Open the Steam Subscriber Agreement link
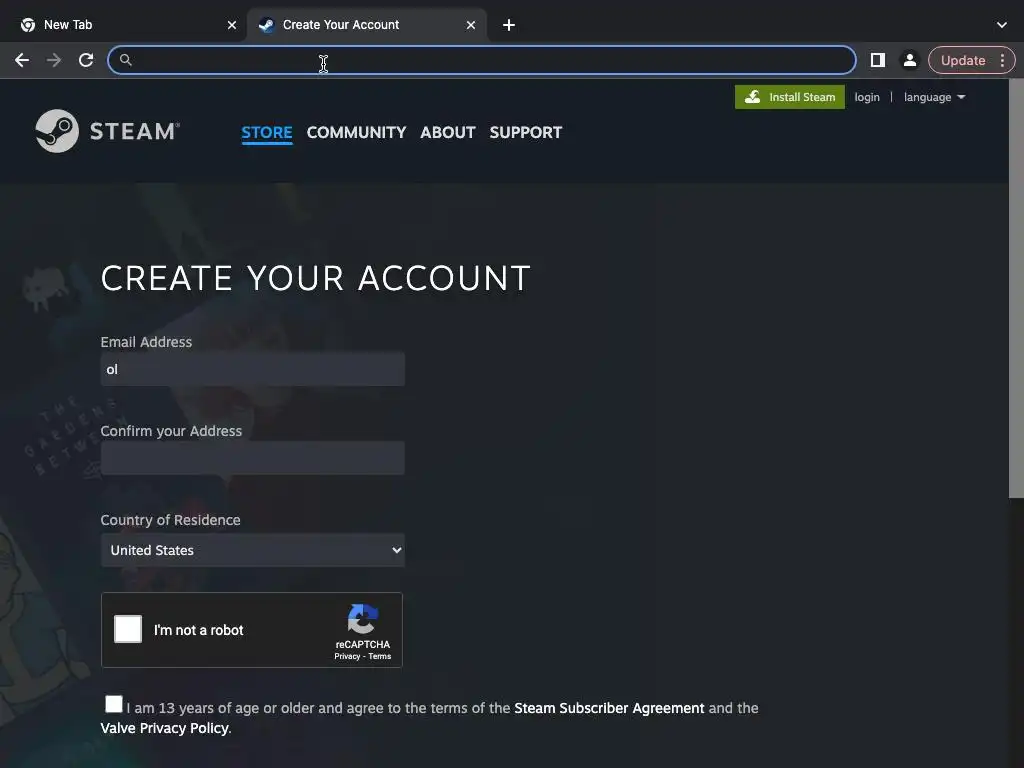The width and height of the screenshot is (1024, 768). click(x=609, y=708)
